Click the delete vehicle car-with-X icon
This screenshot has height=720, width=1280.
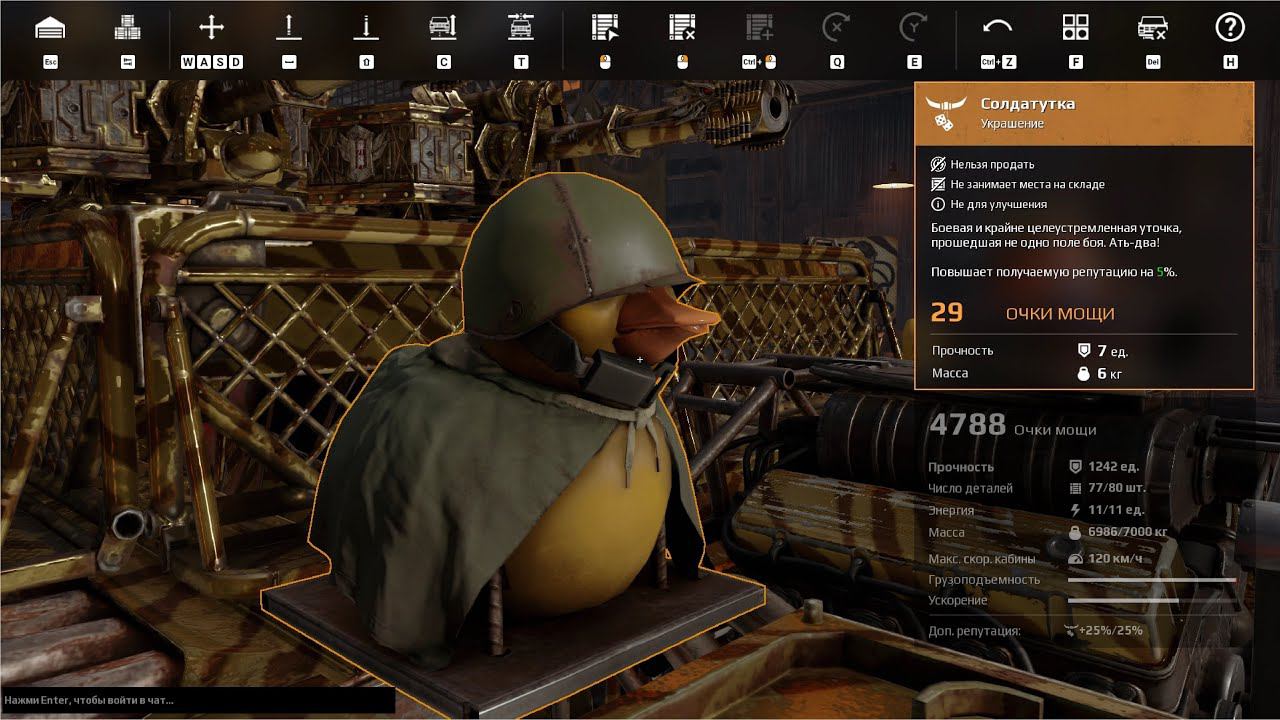point(1153,28)
